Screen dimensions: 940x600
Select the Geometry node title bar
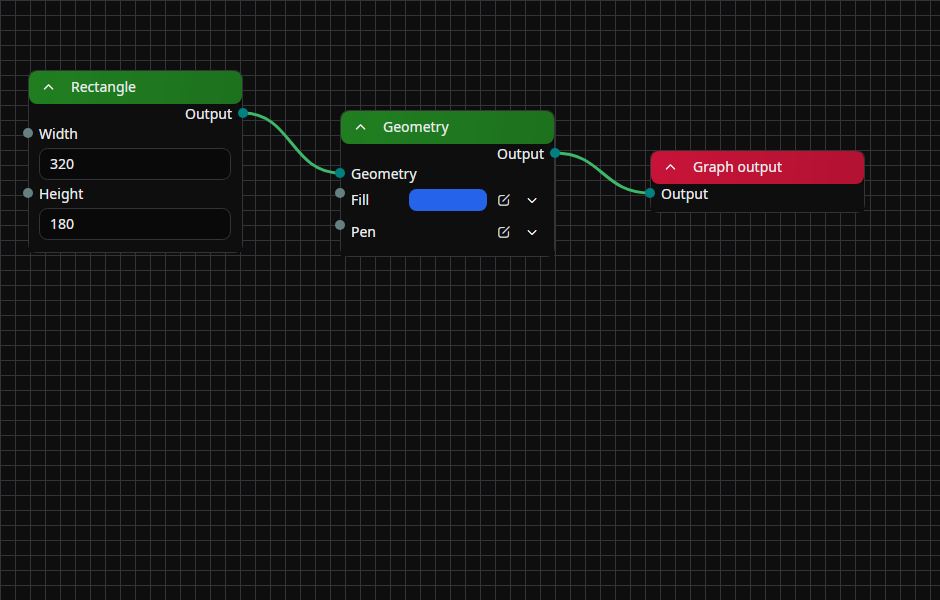[x=447, y=127]
